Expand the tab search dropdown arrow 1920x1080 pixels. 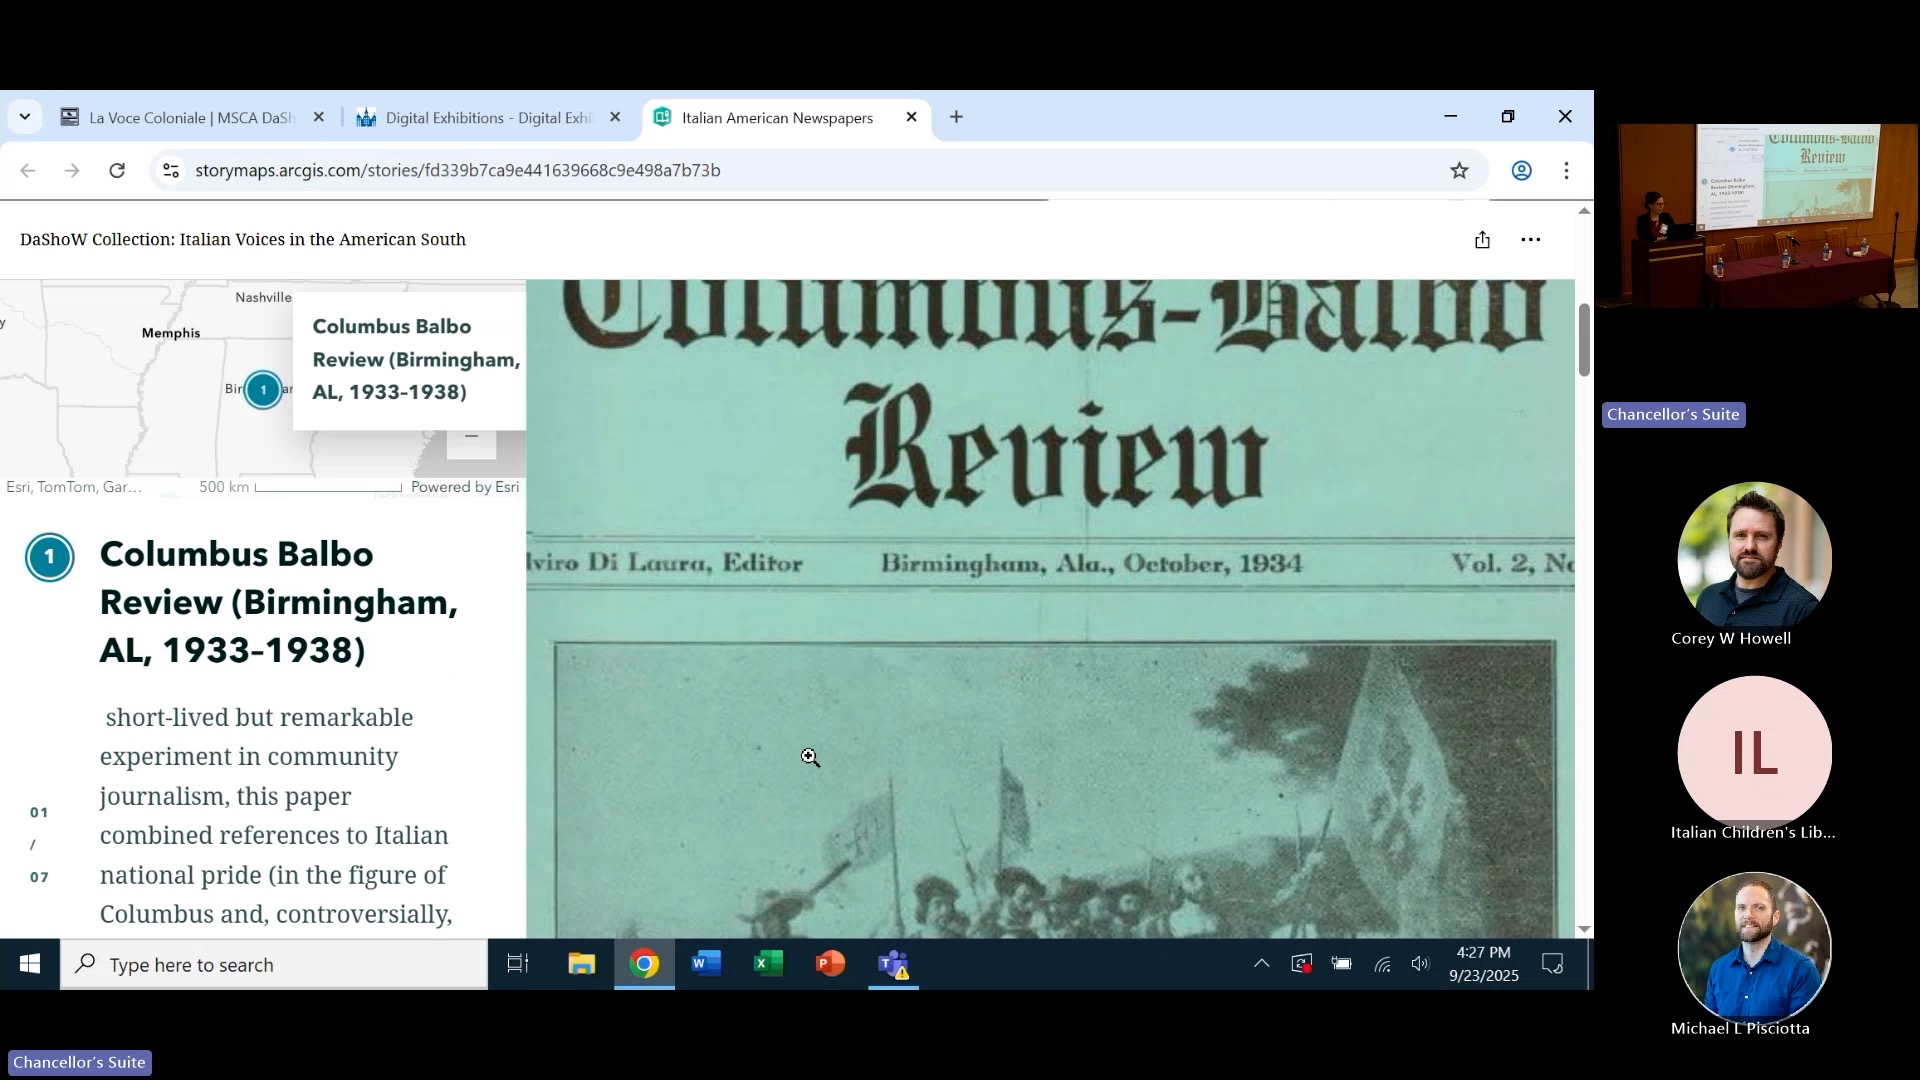click(25, 117)
